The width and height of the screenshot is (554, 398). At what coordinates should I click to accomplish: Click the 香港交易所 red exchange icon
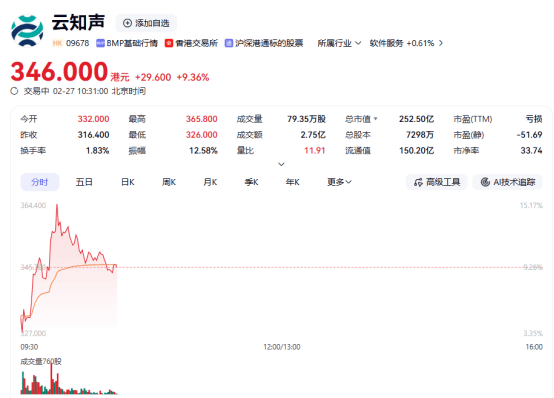169,43
